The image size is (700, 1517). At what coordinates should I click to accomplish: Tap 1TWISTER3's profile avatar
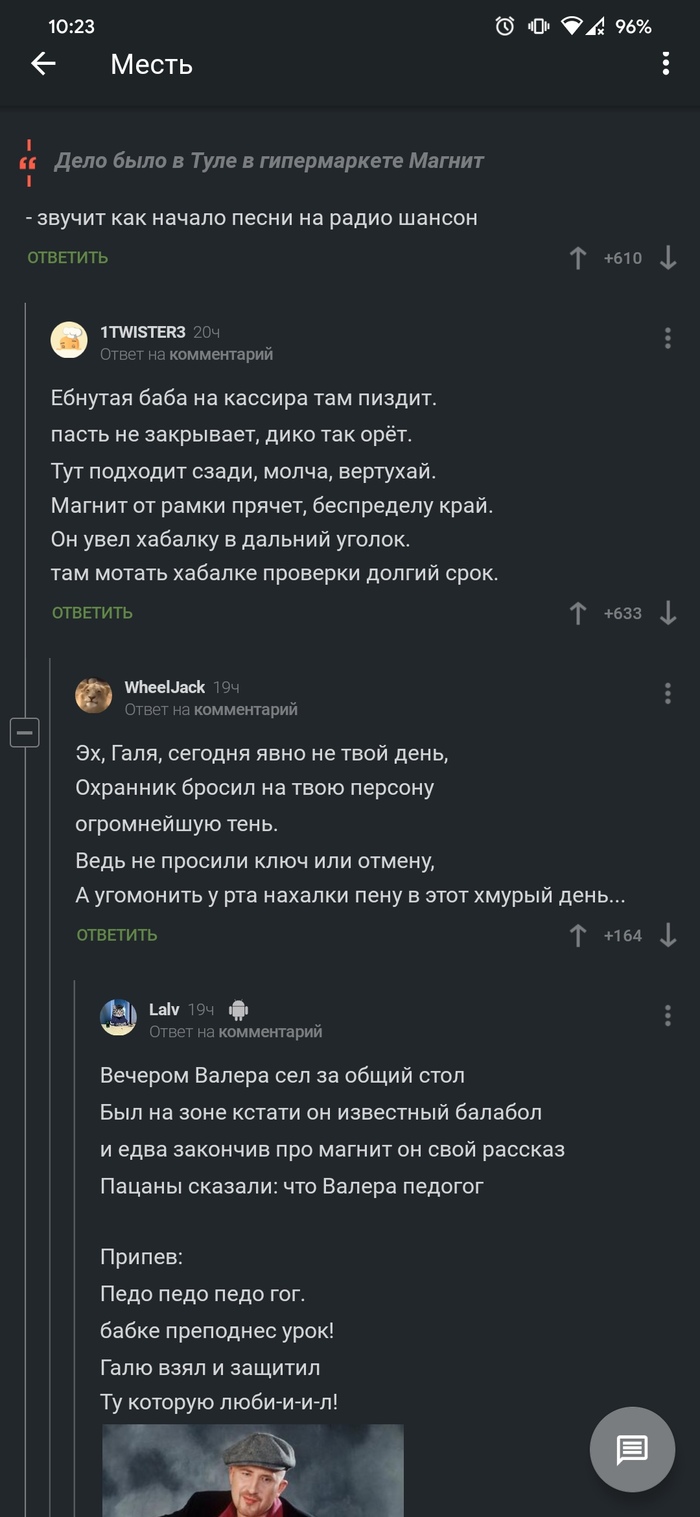[x=70, y=340]
